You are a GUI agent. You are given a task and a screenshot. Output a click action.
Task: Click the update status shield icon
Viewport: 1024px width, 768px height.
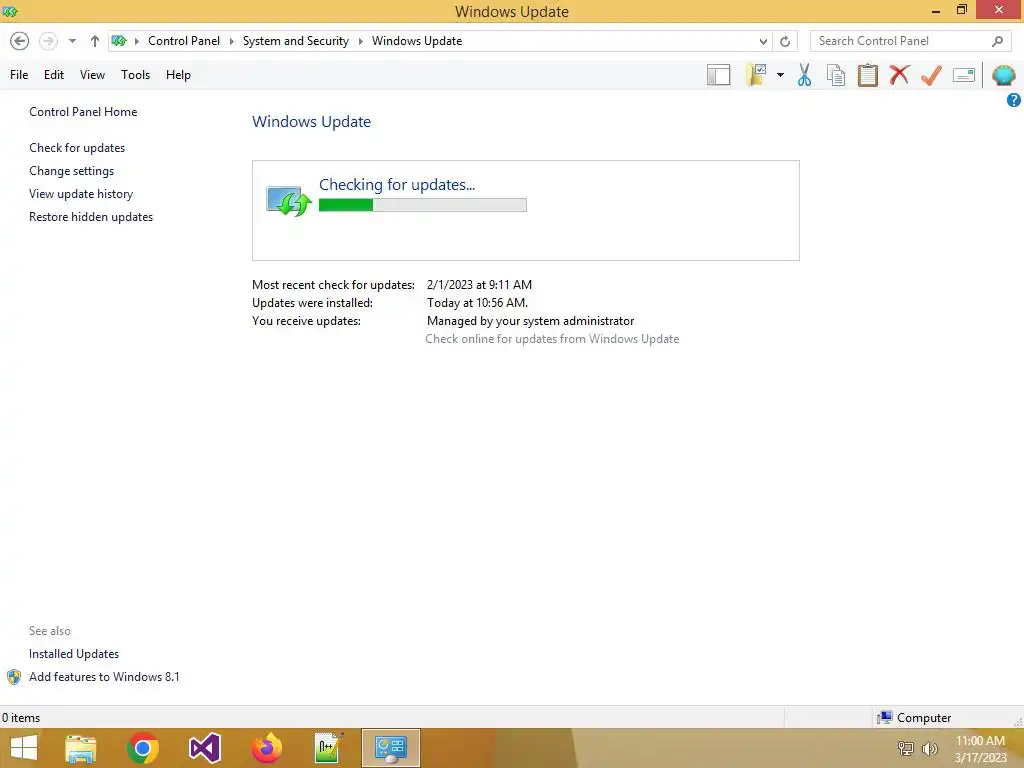(288, 201)
